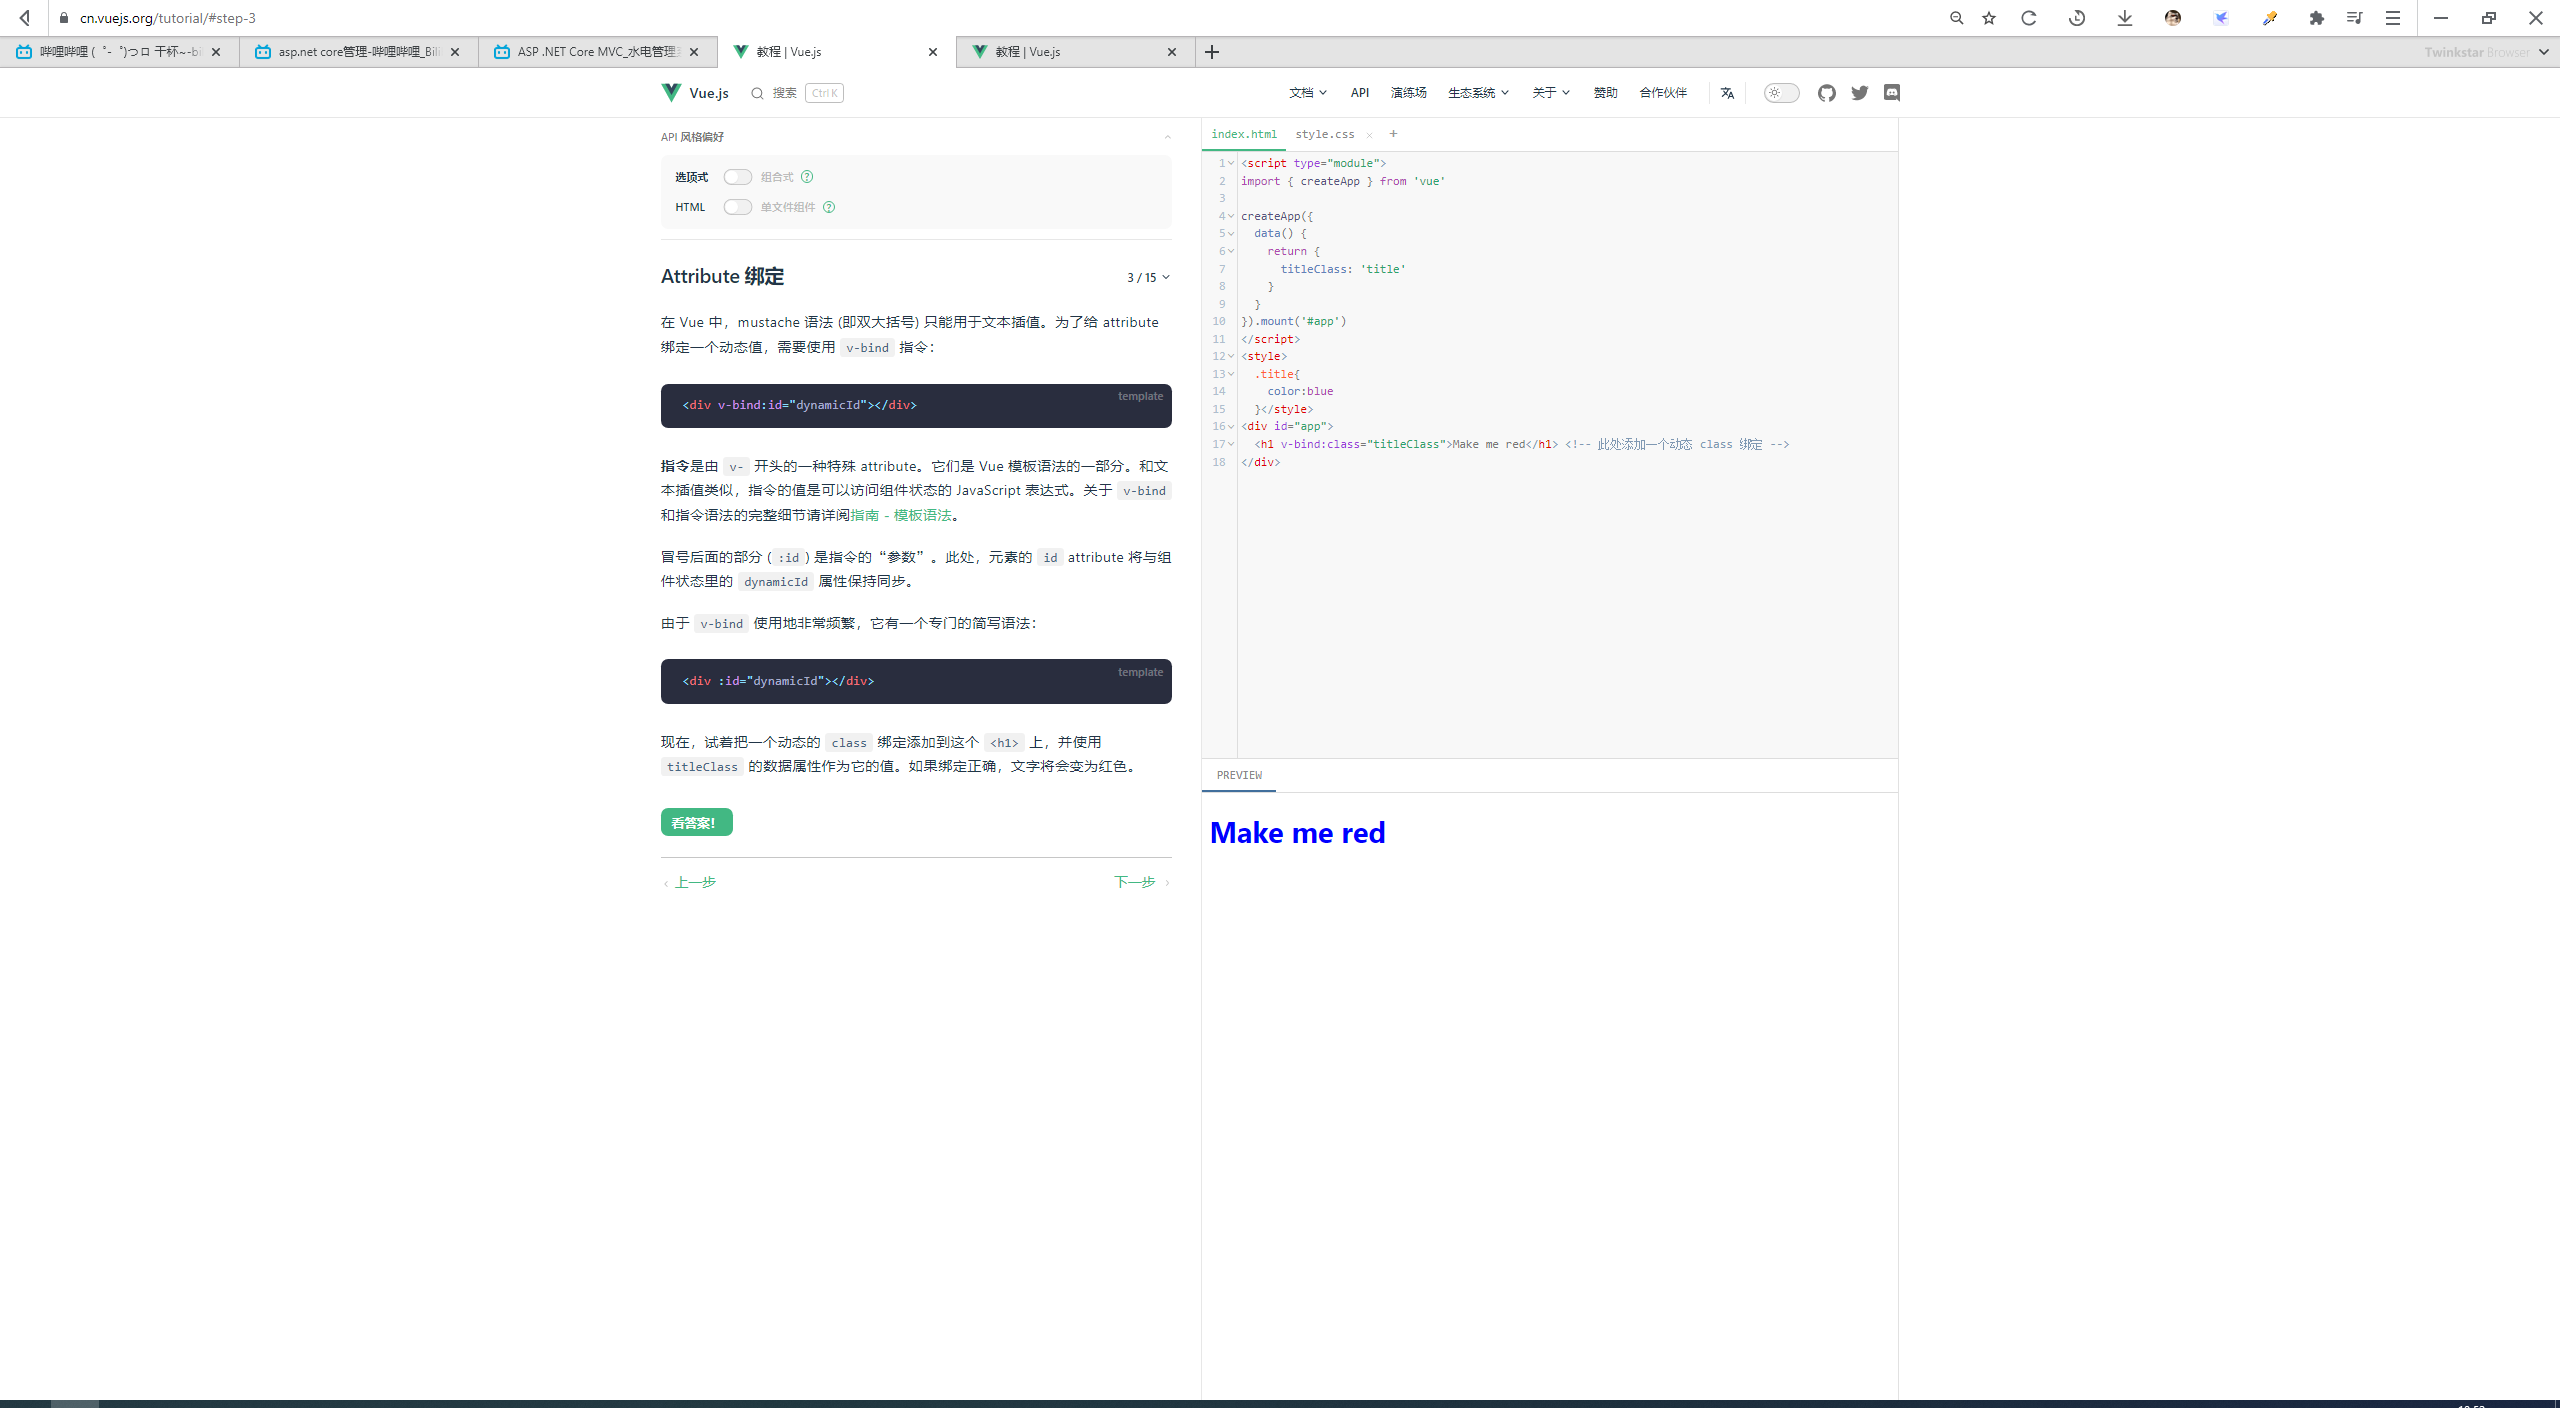Open the user profile avatar
2560x1408 pixels.
coord(2173,18)
